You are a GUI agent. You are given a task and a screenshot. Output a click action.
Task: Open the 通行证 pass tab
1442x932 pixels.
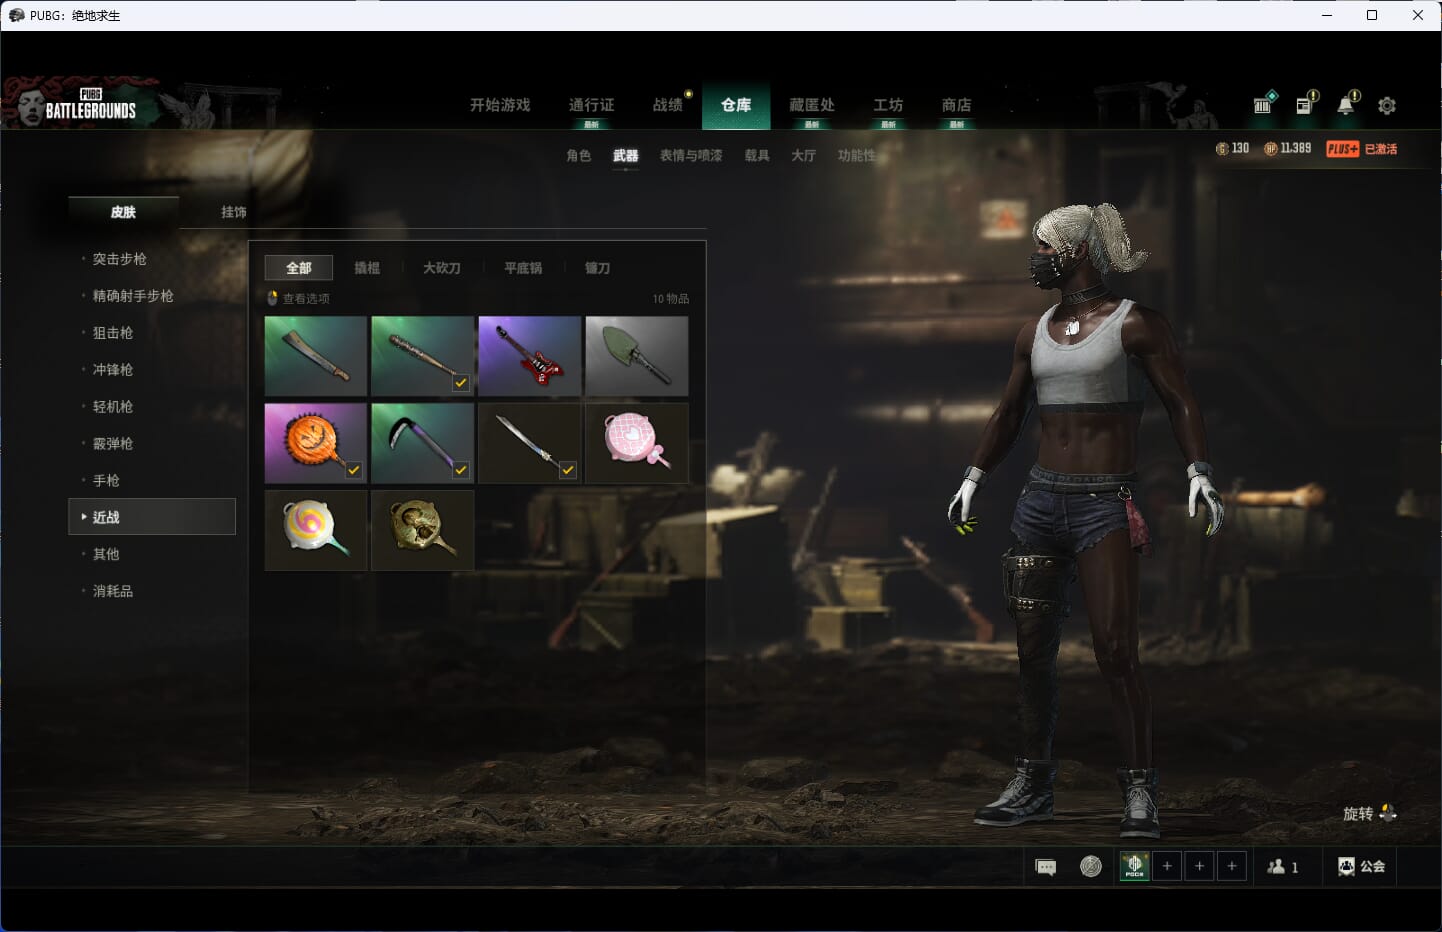click(x=591, y=106)
